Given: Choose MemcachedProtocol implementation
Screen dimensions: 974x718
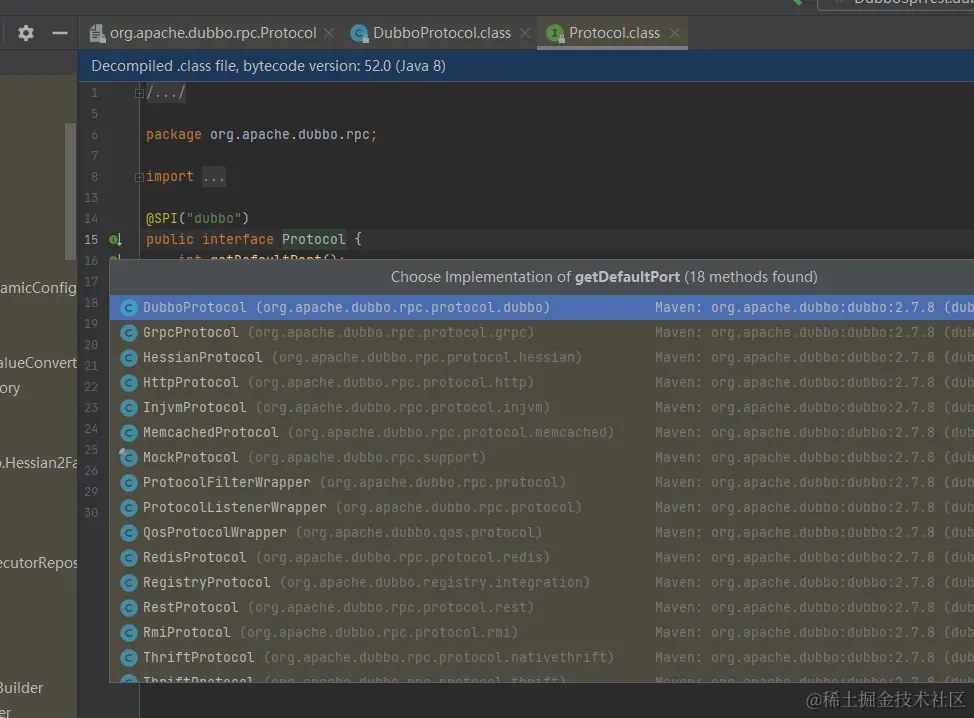Looking at the screenshot, I should click(542, 432).
